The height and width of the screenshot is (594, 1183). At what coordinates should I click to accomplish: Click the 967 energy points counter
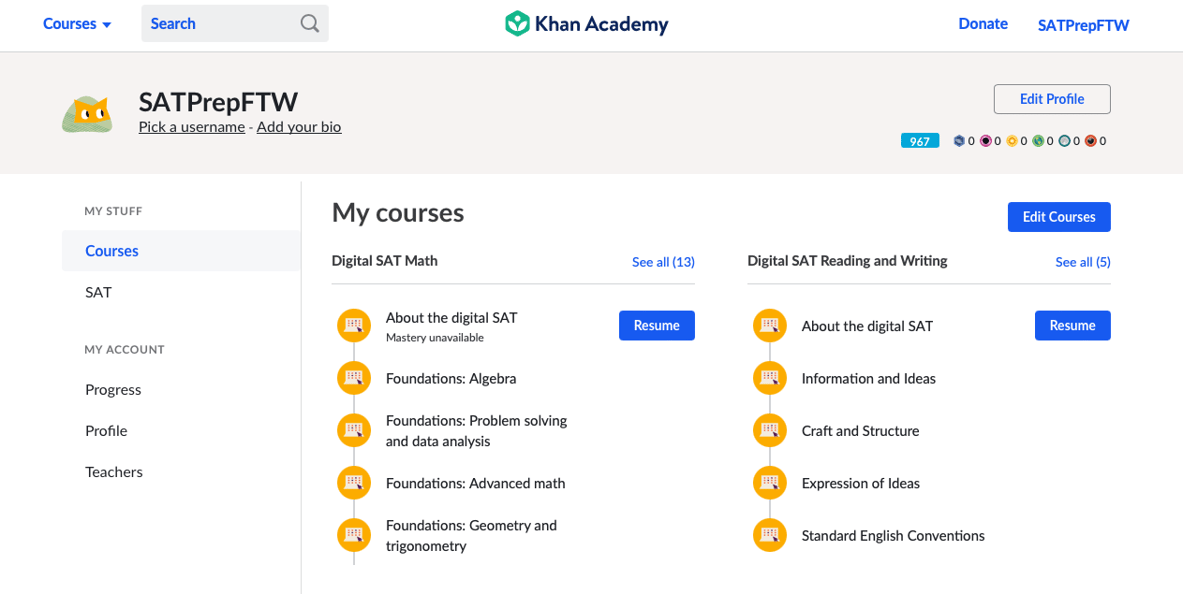point(919,140)
